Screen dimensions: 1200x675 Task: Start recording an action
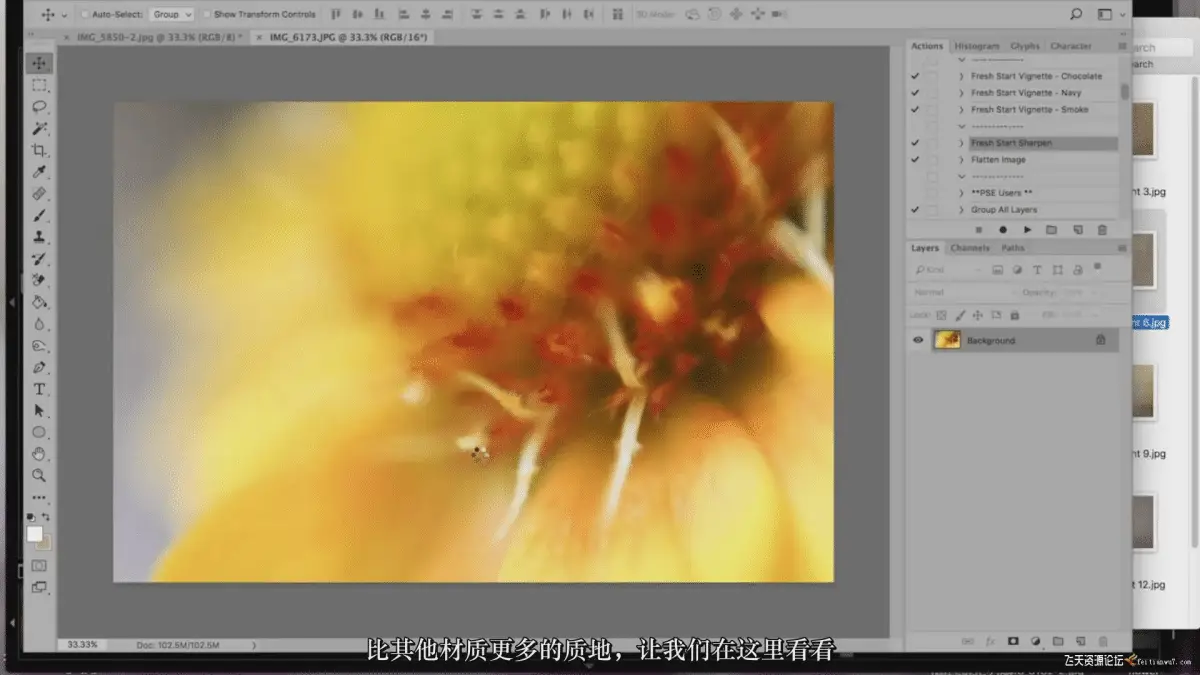click(1003, 230)
